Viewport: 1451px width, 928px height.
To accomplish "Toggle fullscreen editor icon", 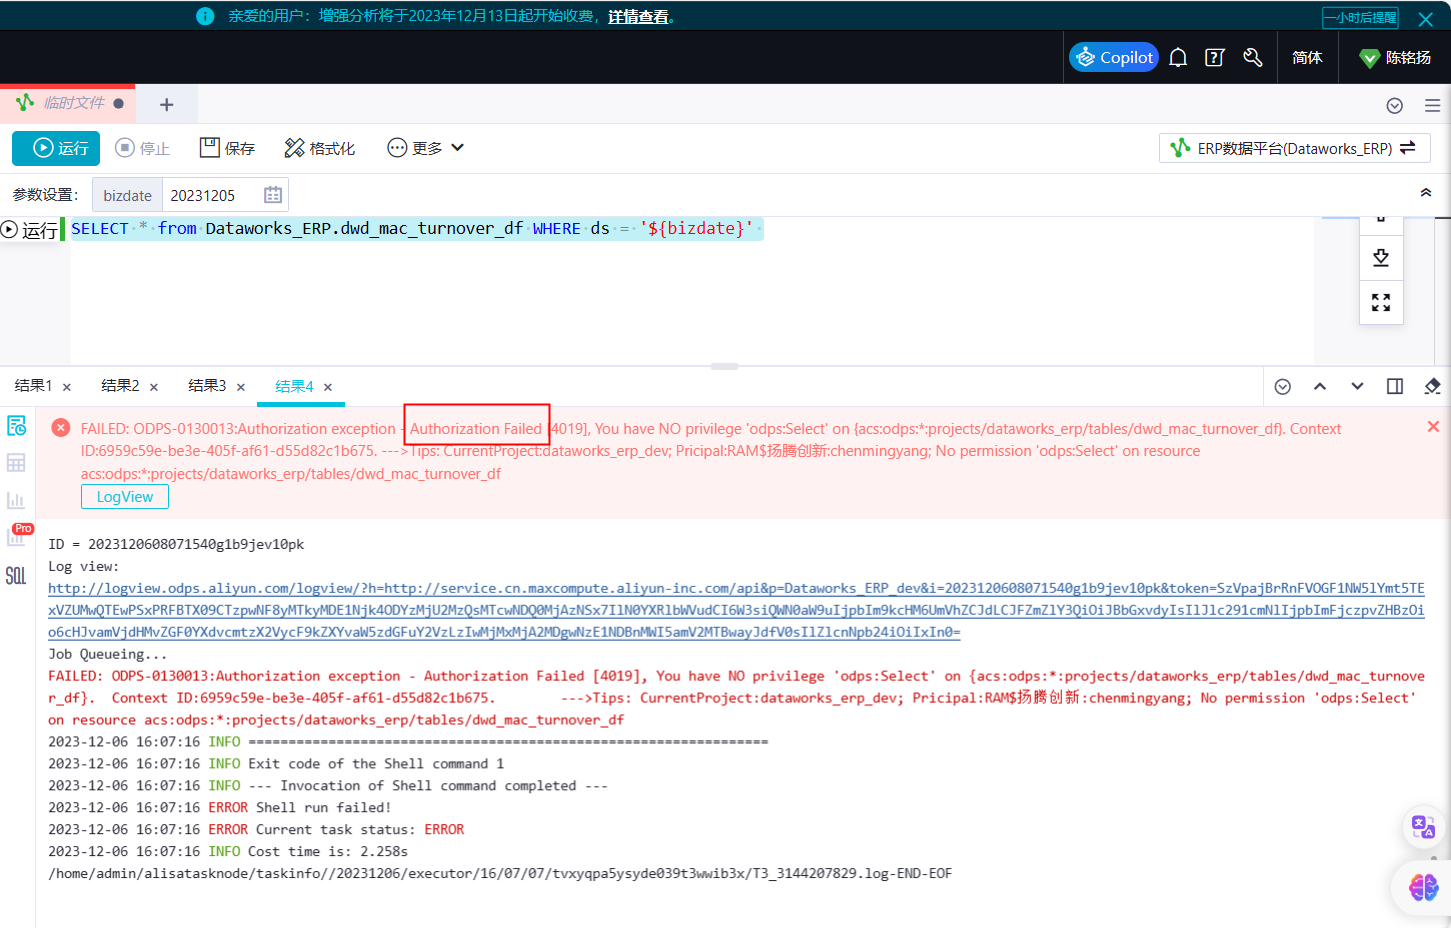I will [1381, 302].
